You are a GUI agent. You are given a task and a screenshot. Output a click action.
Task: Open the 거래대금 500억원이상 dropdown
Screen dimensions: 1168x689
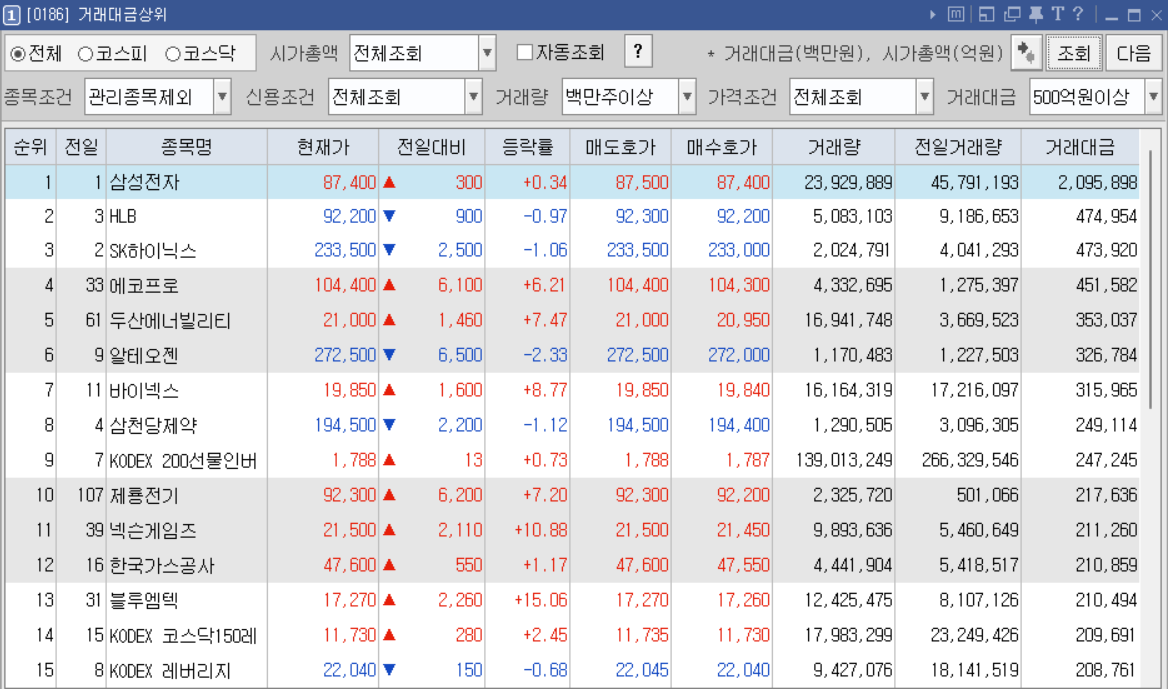pyautogui.click(x=1153, y=97)
